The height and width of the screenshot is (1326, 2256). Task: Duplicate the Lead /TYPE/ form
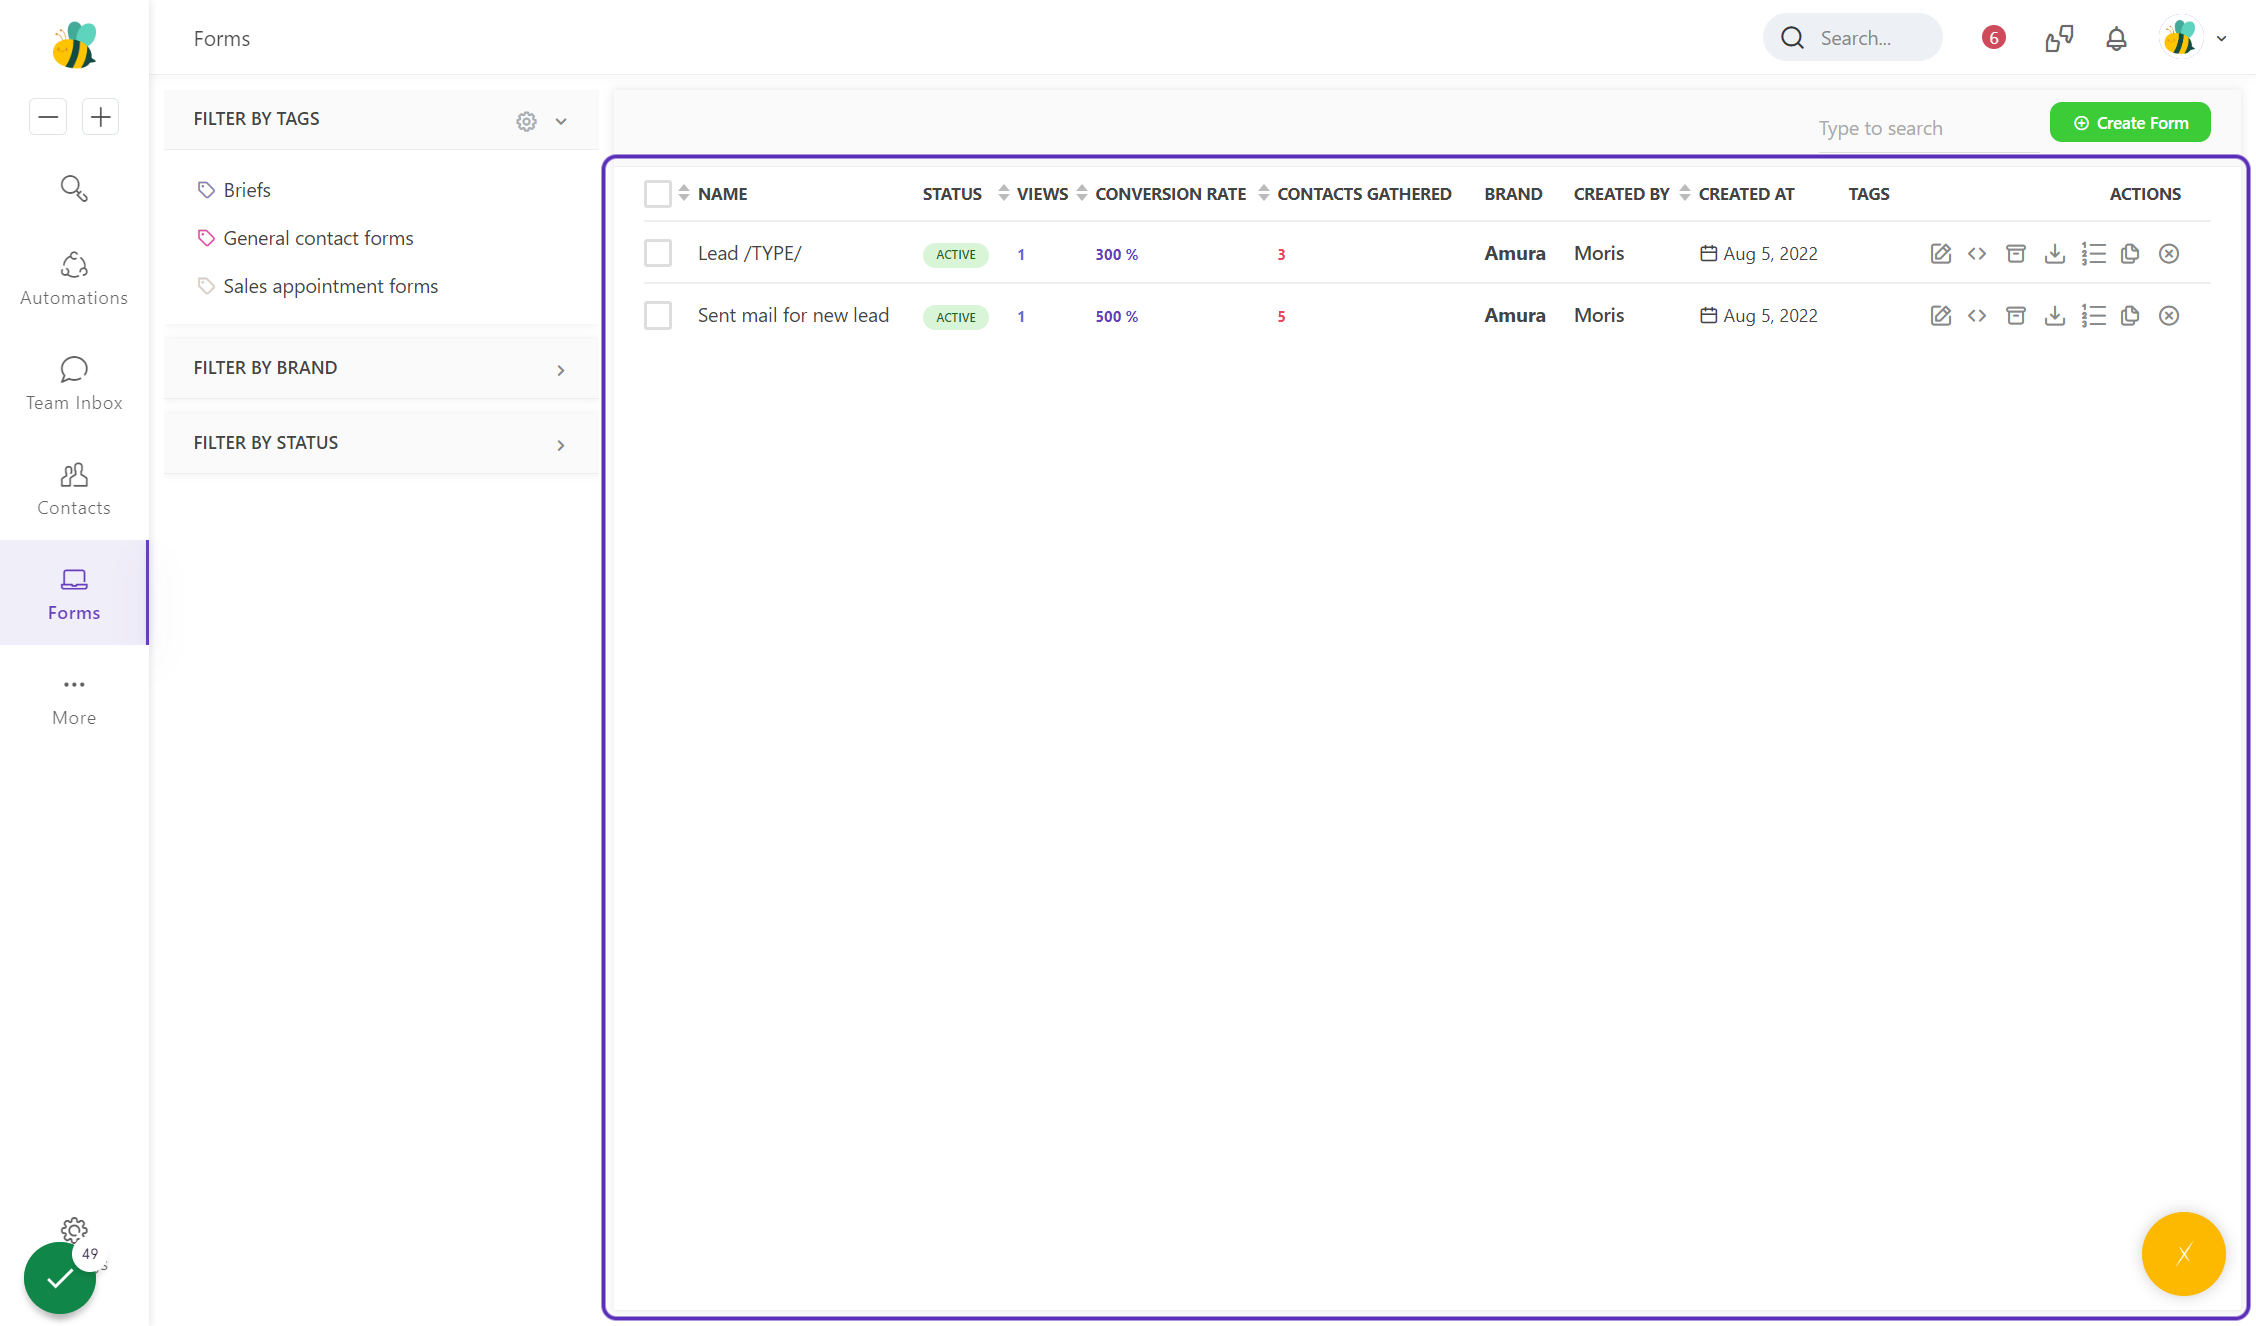2130,254
